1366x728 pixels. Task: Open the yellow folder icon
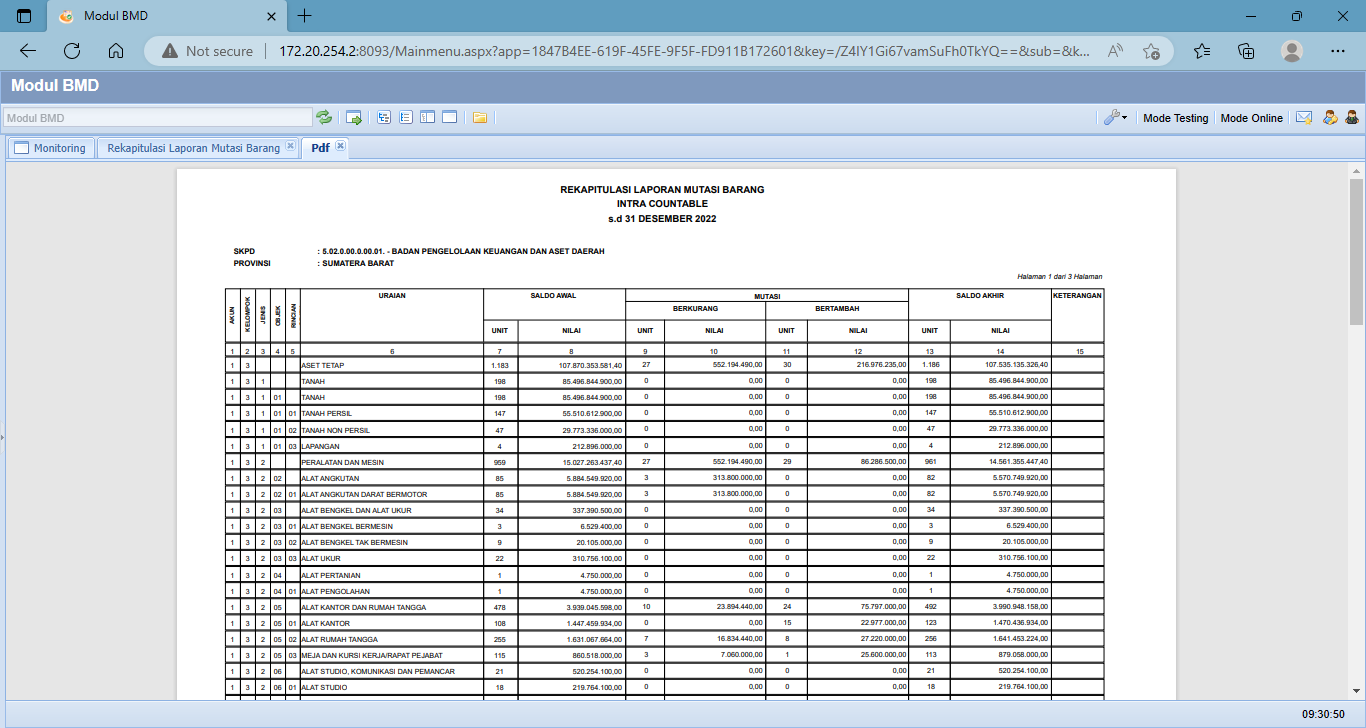[480, 117]
